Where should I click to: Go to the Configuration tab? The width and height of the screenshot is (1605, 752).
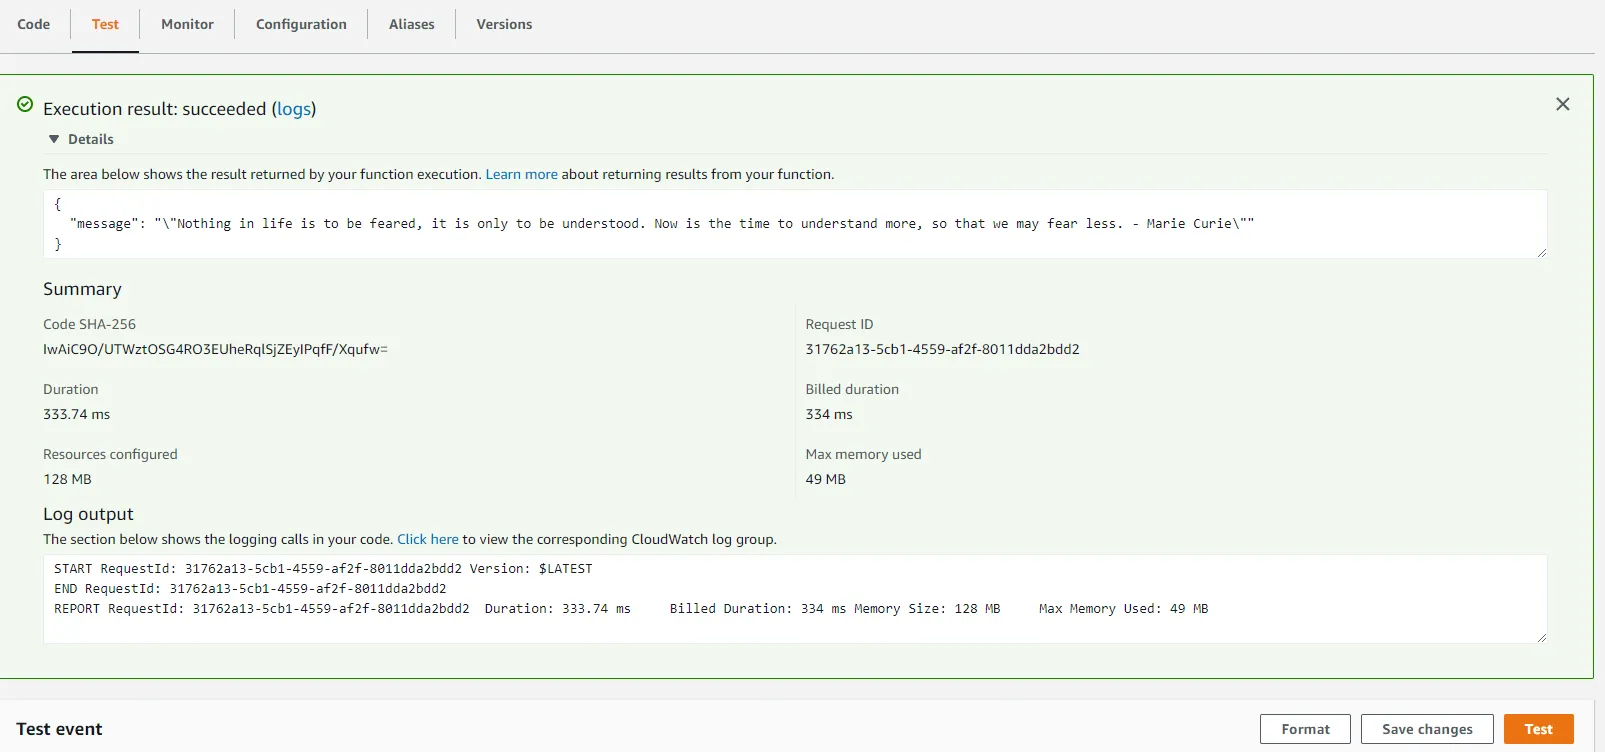(301, 24)
